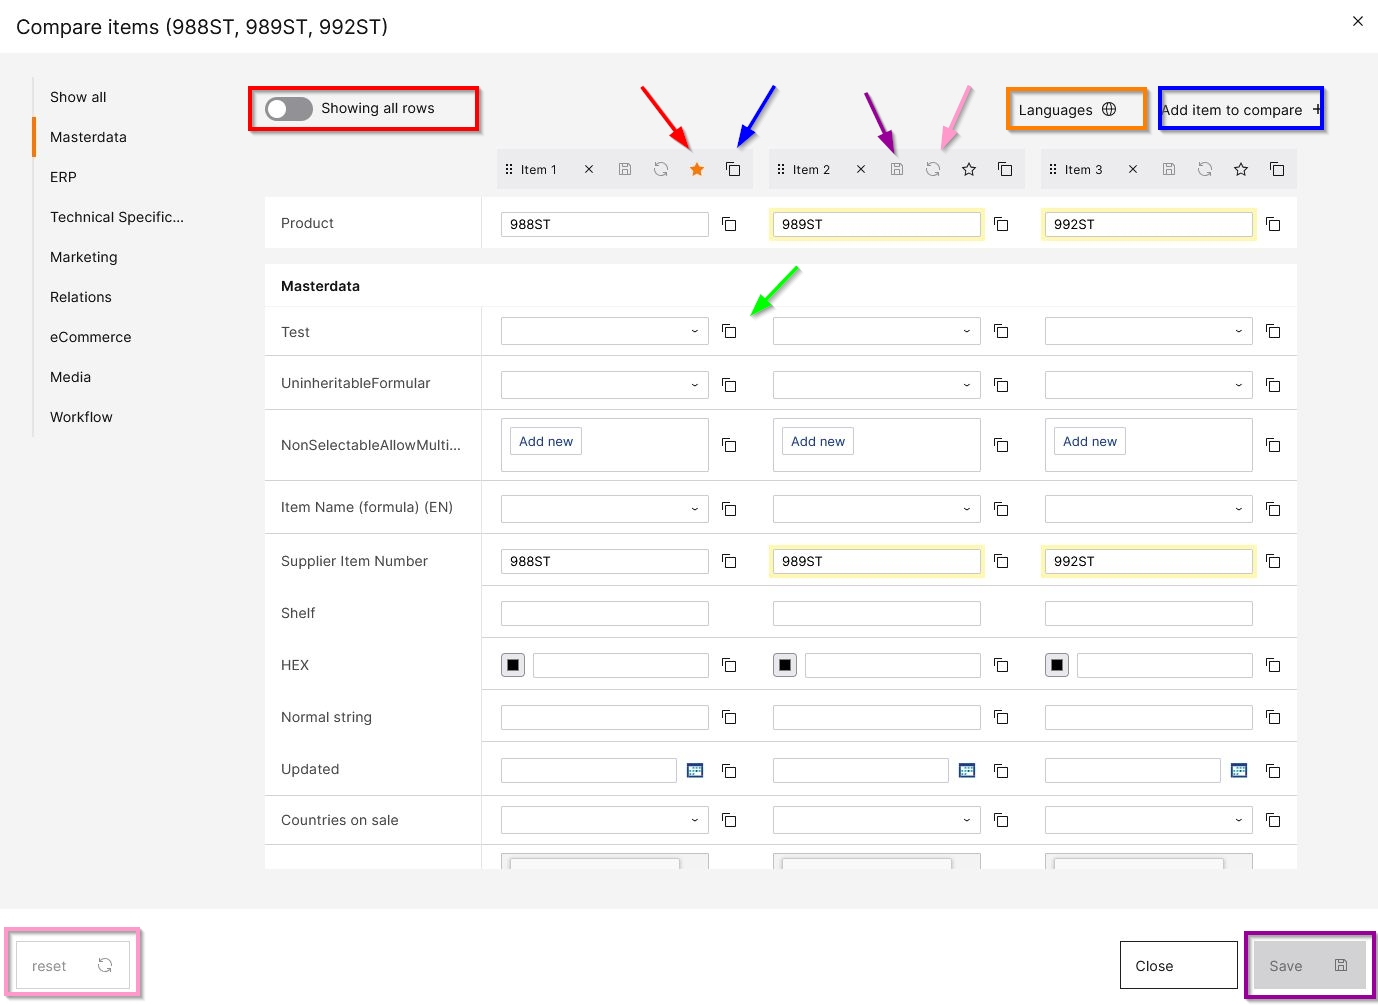Viewport: 1378px width, 1005px height.
Task: Open the eCommerce section
Action: pyautogui.click(x=91, y=337)
